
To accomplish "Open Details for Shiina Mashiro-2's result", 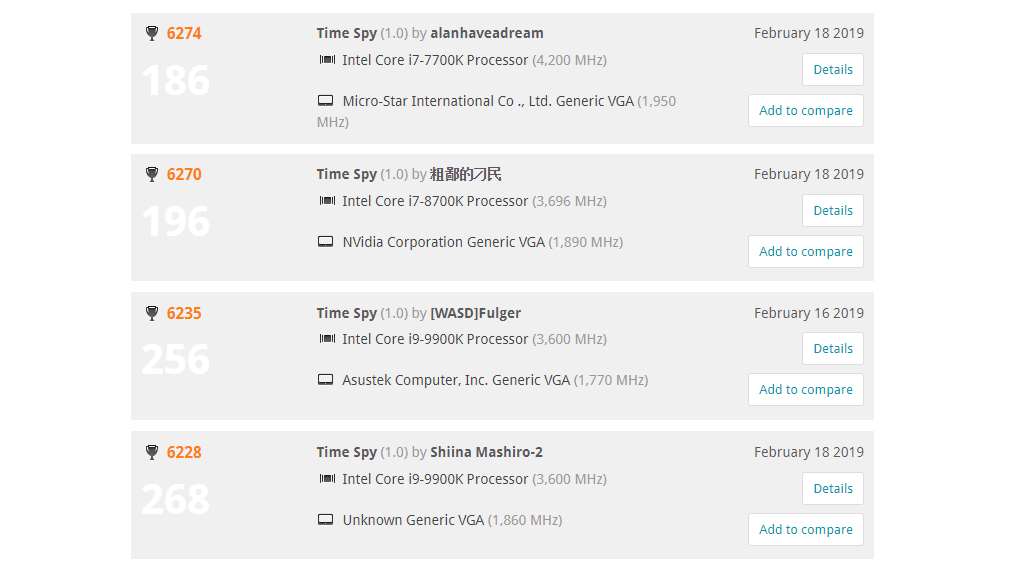I will pos(832,488).
